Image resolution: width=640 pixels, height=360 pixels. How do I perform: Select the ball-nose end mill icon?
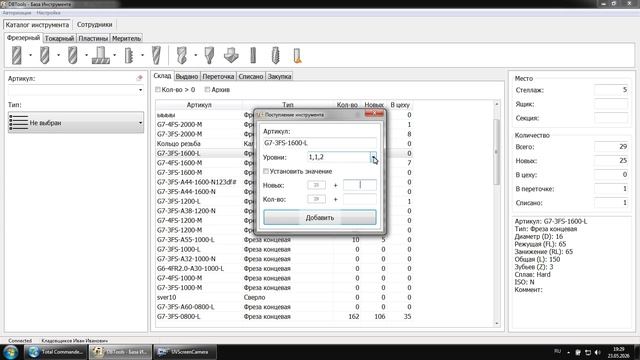coord(73,55)
